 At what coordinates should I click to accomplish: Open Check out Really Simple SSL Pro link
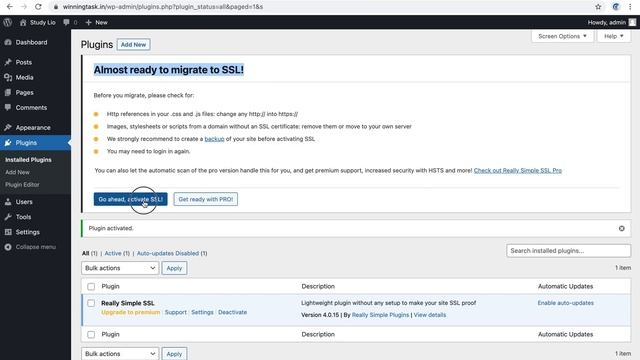pos(518,170)
